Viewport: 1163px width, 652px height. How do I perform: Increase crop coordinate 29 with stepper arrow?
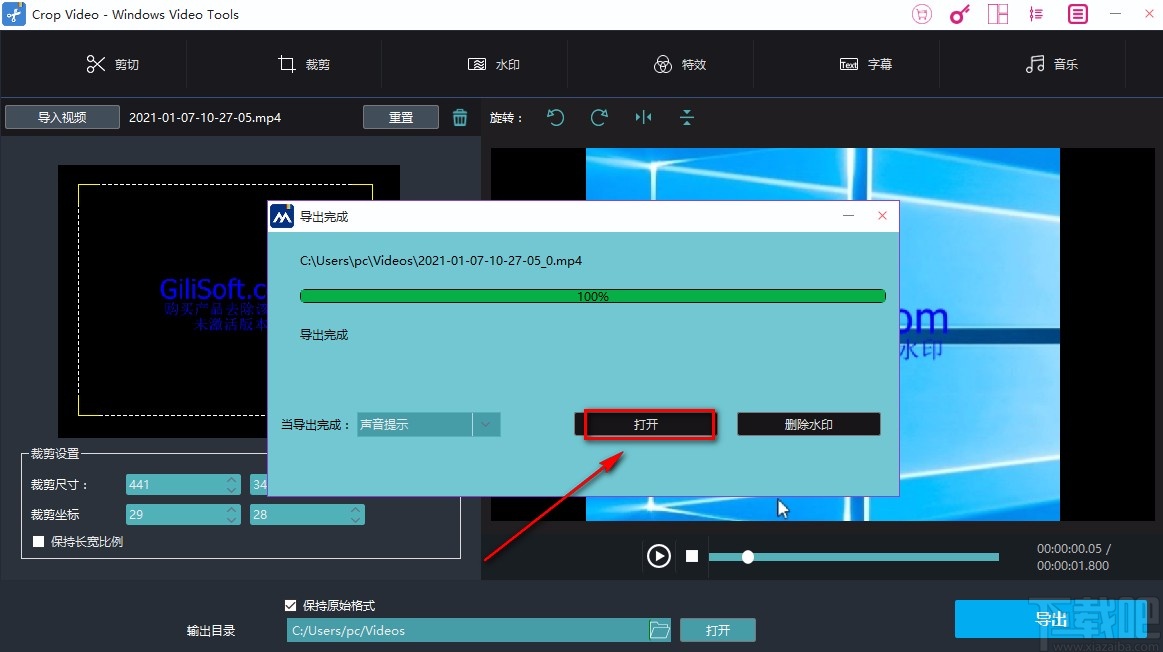click(x=231, y=509)
